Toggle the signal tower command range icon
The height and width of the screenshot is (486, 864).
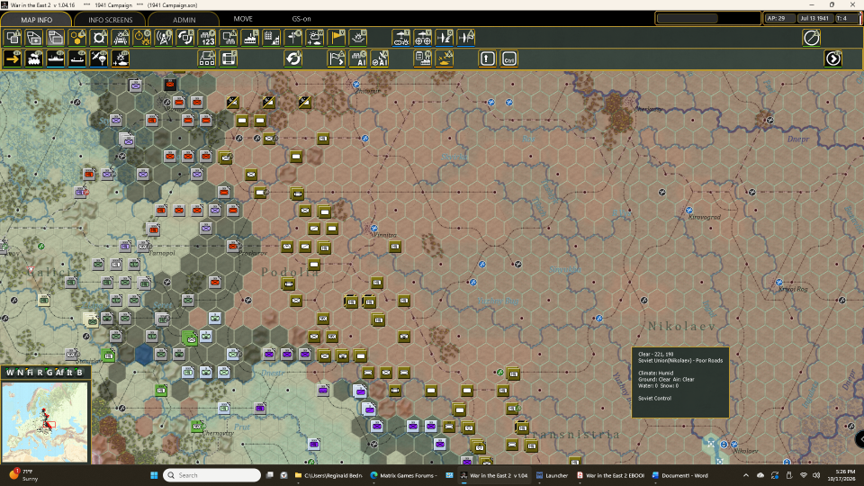pos(164,38)
